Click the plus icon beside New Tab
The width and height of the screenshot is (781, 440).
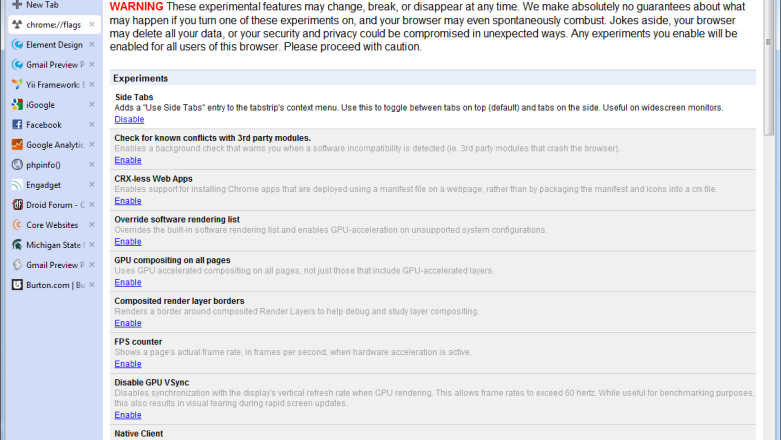[17, 4]
